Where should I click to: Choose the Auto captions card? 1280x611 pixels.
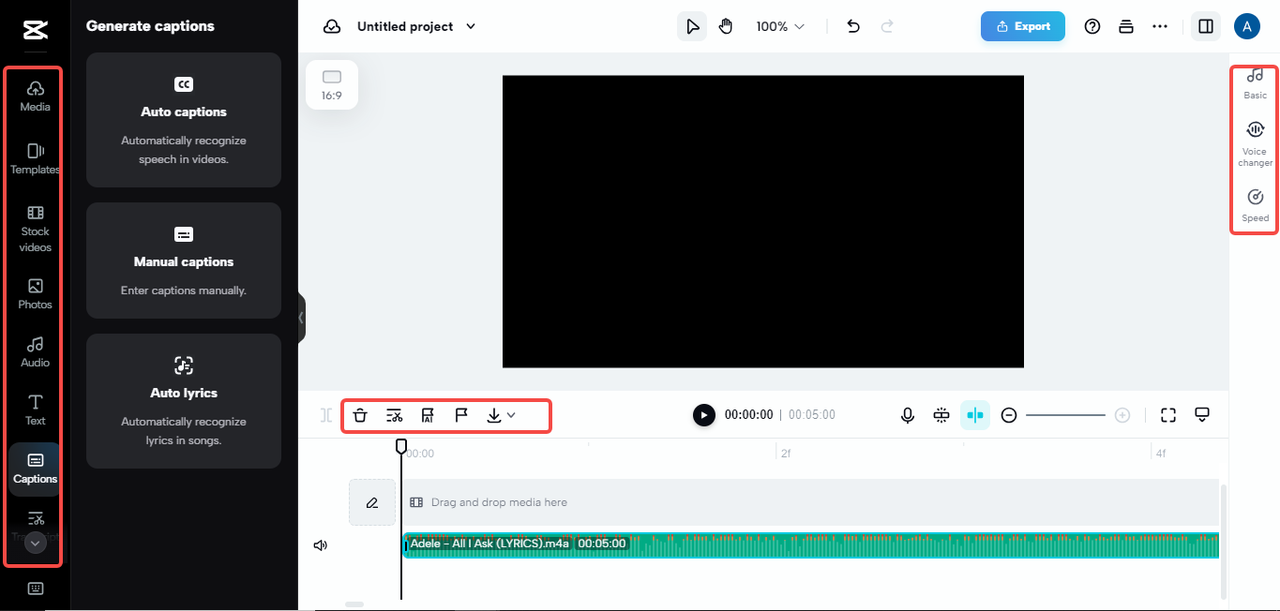(x=184, y=120)
